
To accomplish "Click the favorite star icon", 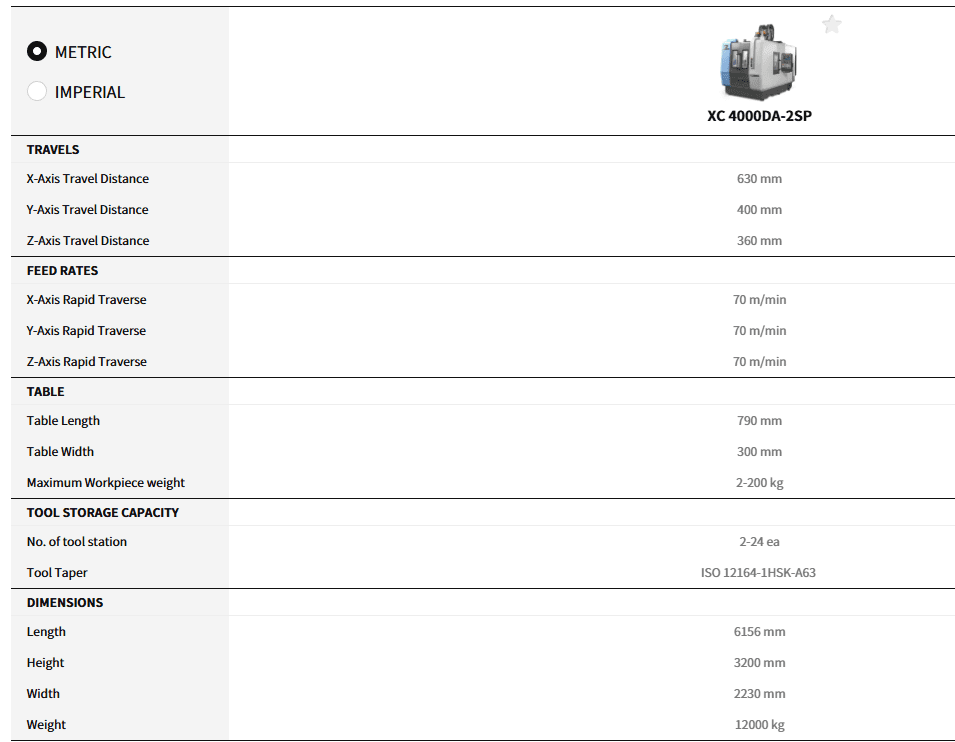I will [x=831, y=25].
